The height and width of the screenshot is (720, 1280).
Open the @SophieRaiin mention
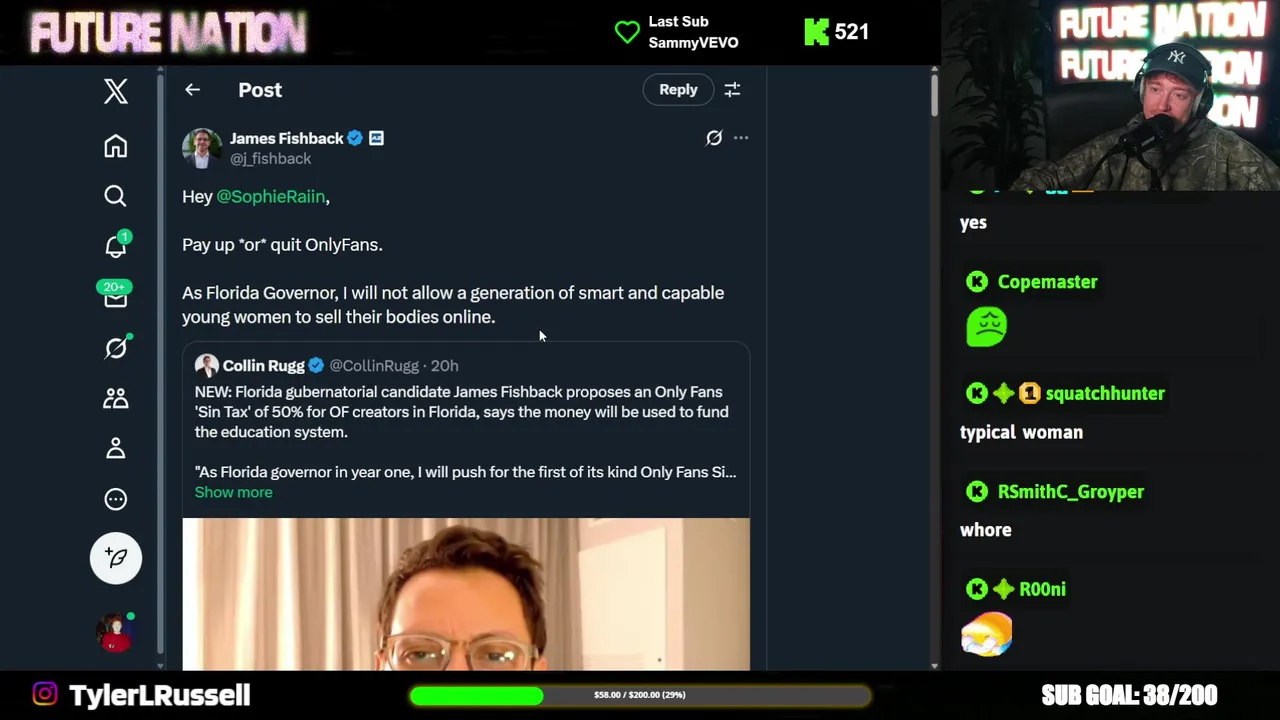click(x=271, y=197)
